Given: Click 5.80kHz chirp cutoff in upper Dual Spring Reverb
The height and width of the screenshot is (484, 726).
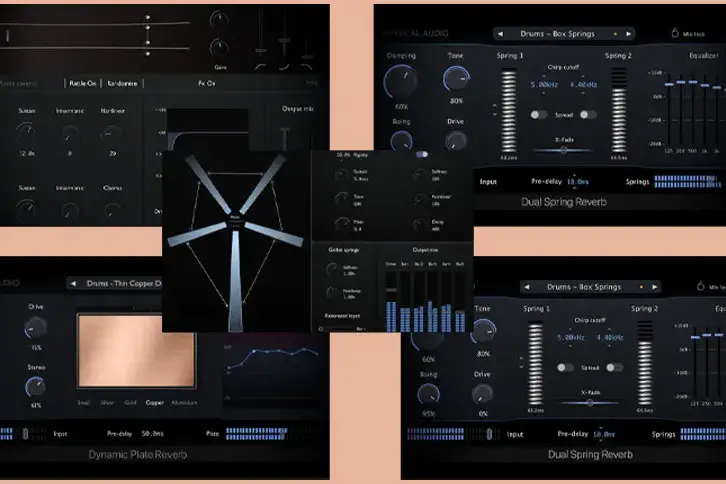Looking at the screenshot, I should [x=544, y=85].
